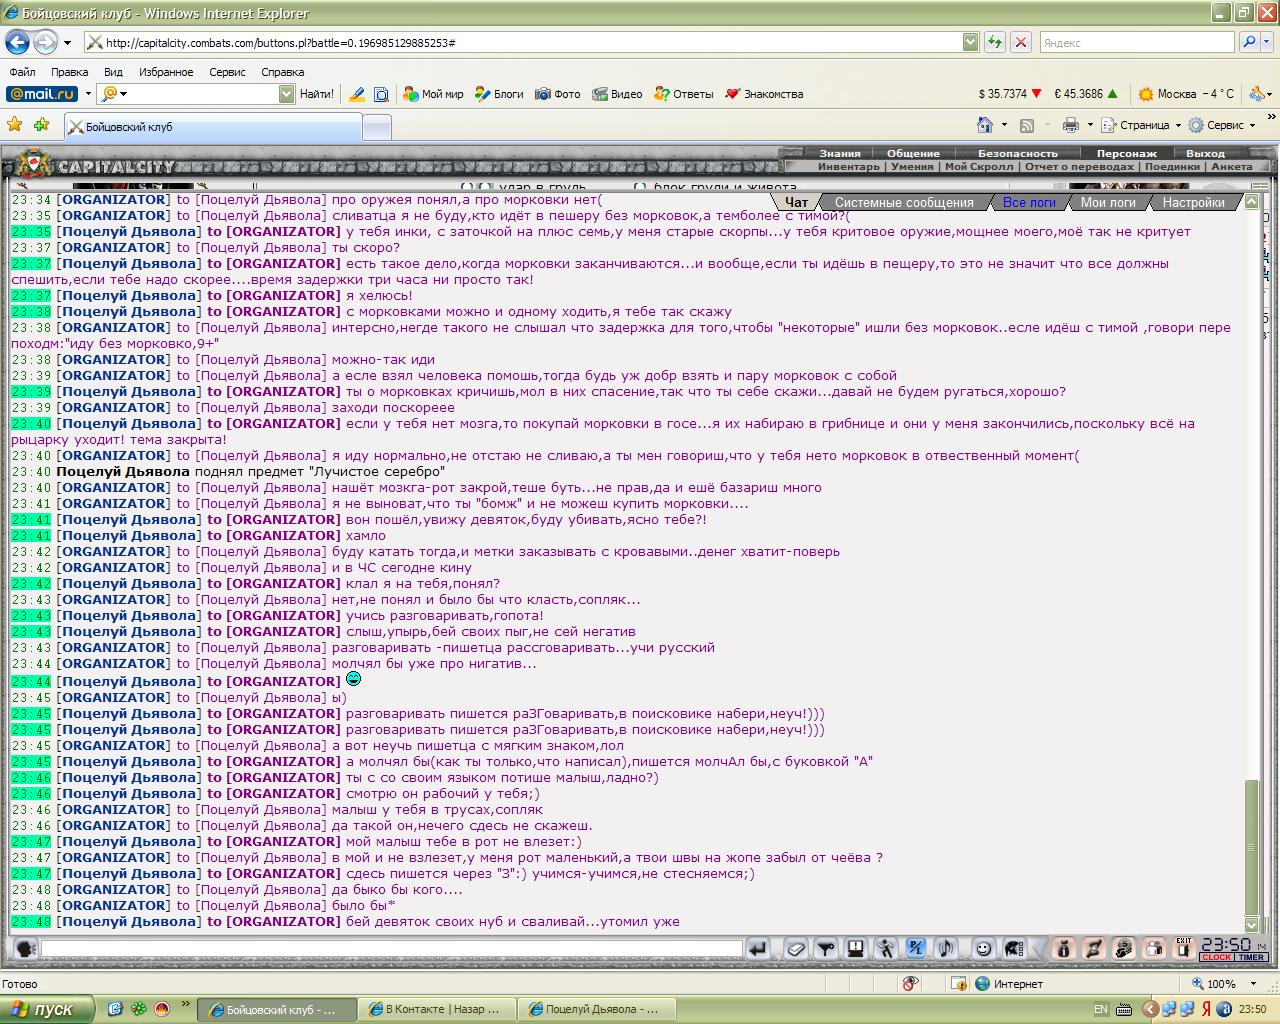1280x1024 pixels.
Task: Open the recent pages dropdown next to Forward
Action: click(x=67, y=43)
